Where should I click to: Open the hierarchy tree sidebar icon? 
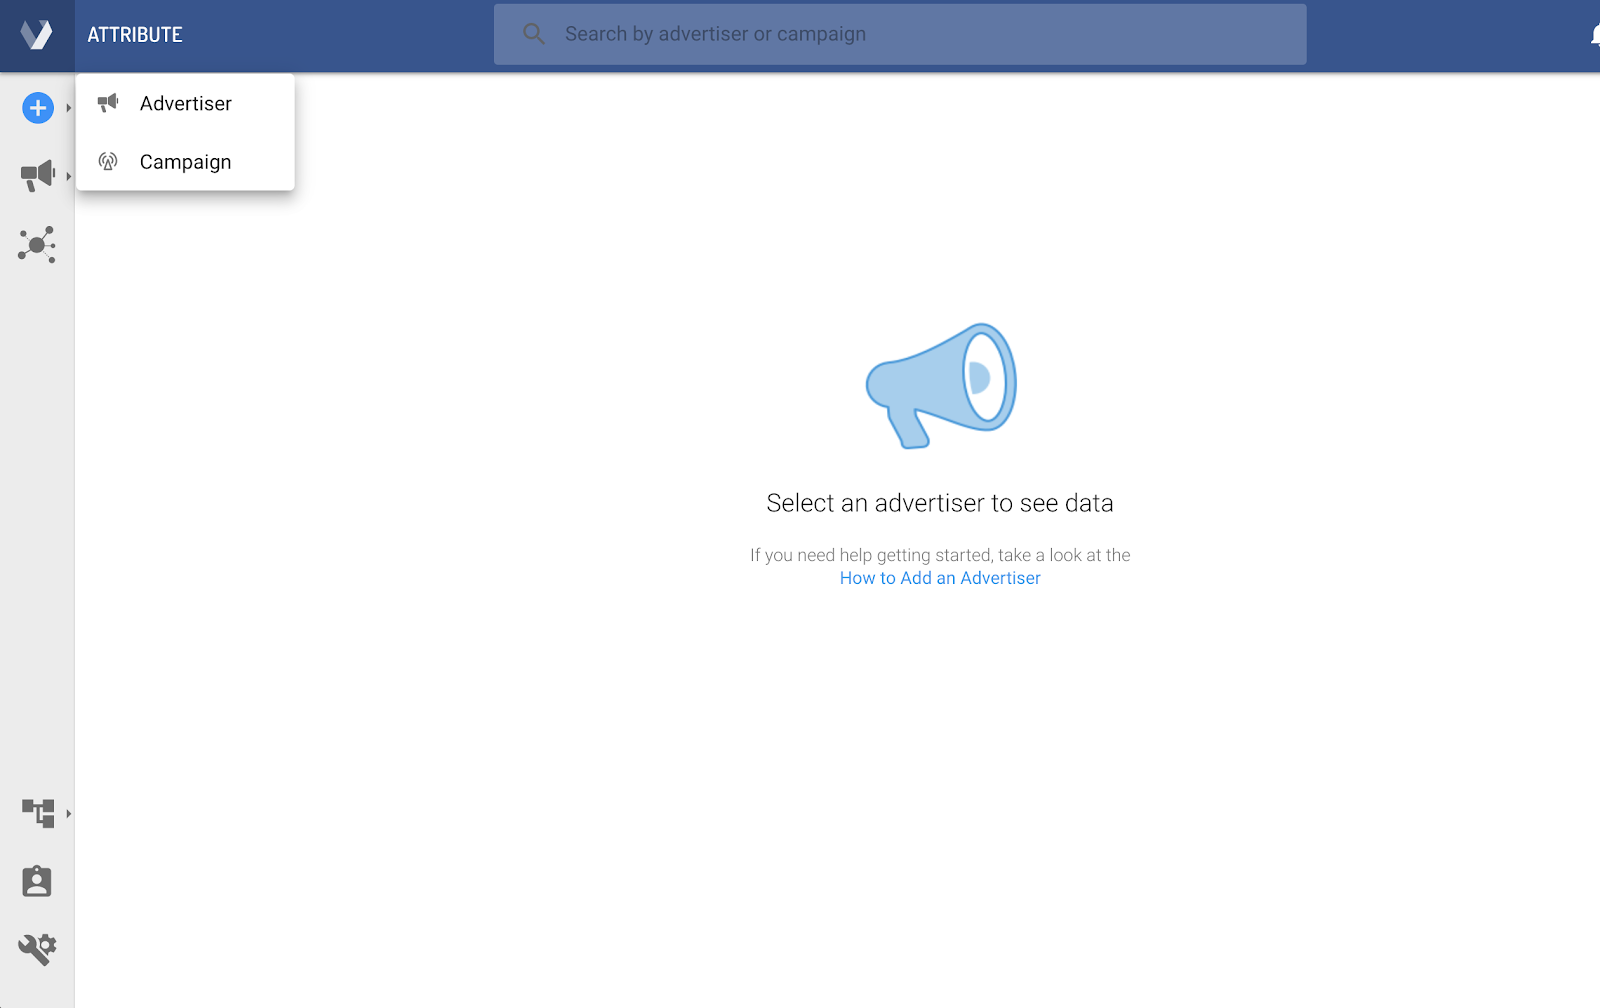pos(38,813)
